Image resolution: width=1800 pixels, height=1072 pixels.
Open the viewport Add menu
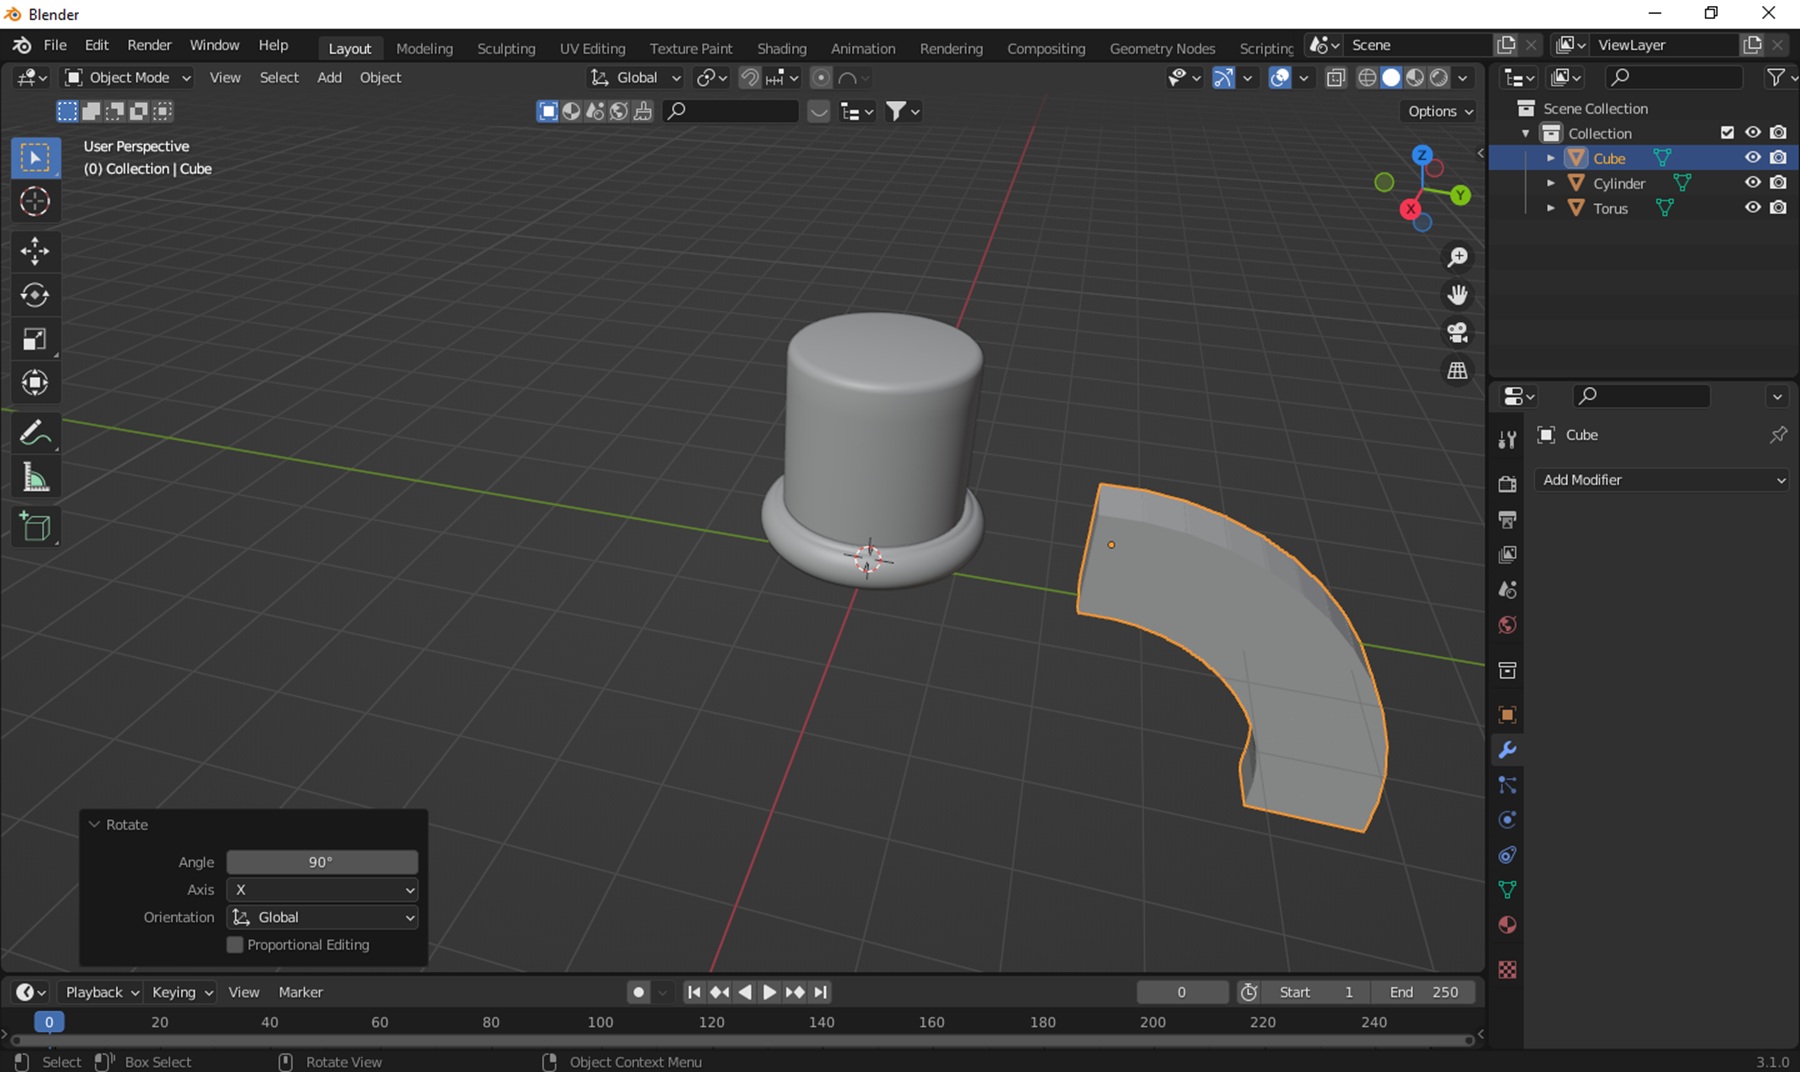tap(329, 78)
